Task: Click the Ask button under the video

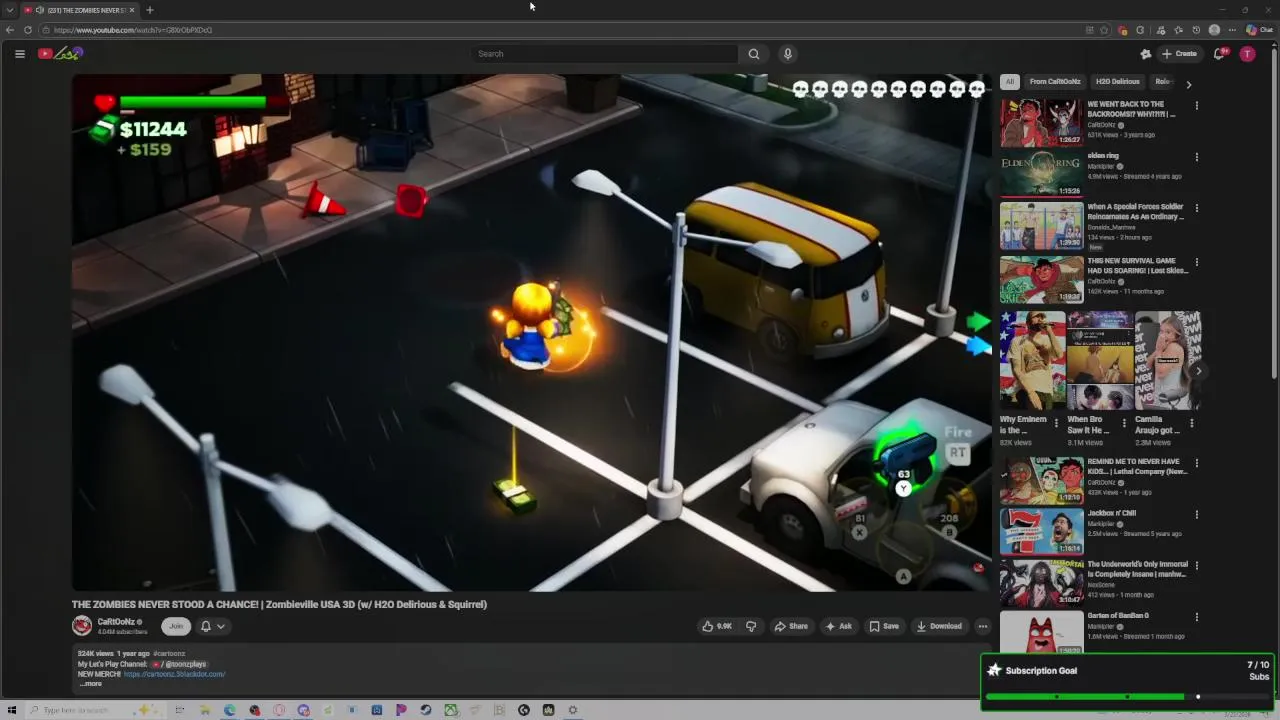Action: tap(838, 626)
